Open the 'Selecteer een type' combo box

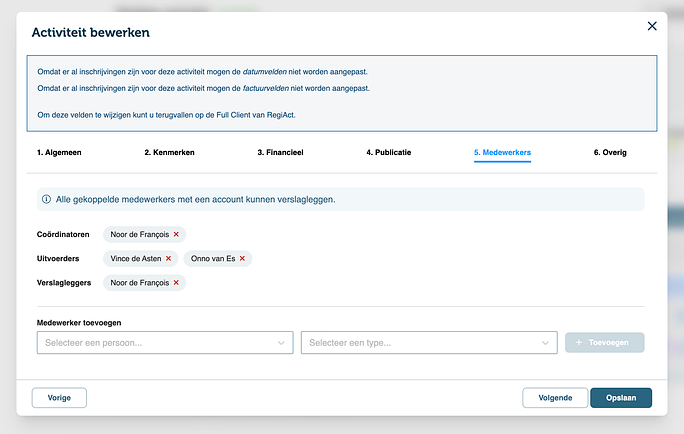coord(420,343)
